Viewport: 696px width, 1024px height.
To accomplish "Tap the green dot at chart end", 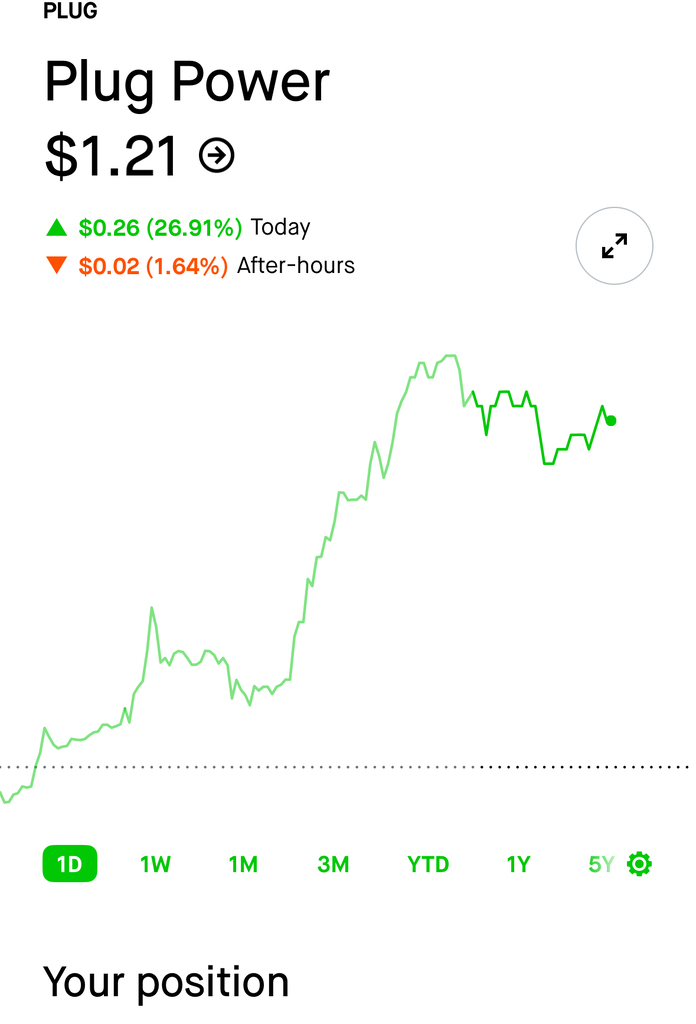I will click(x=611, y=421).
